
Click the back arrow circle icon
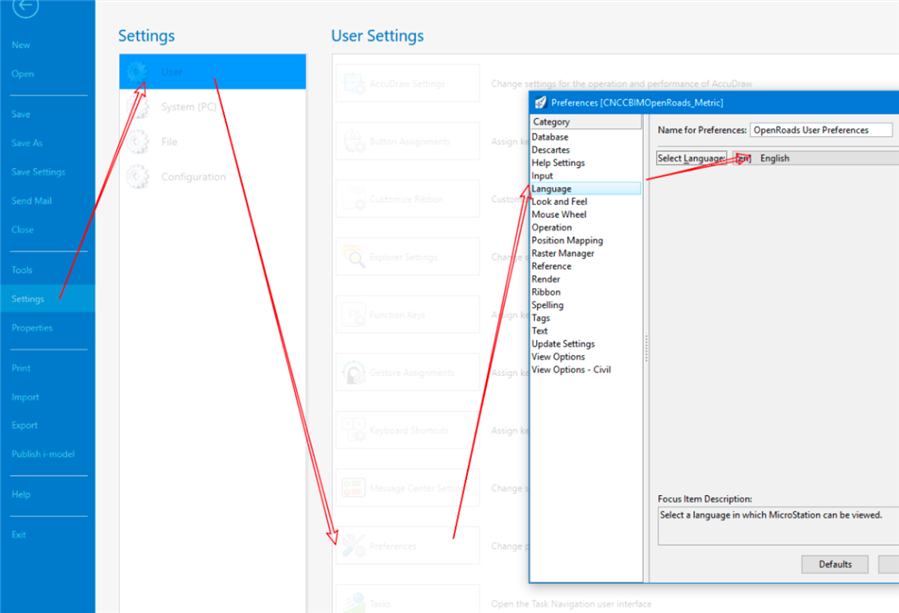[25, 6]
